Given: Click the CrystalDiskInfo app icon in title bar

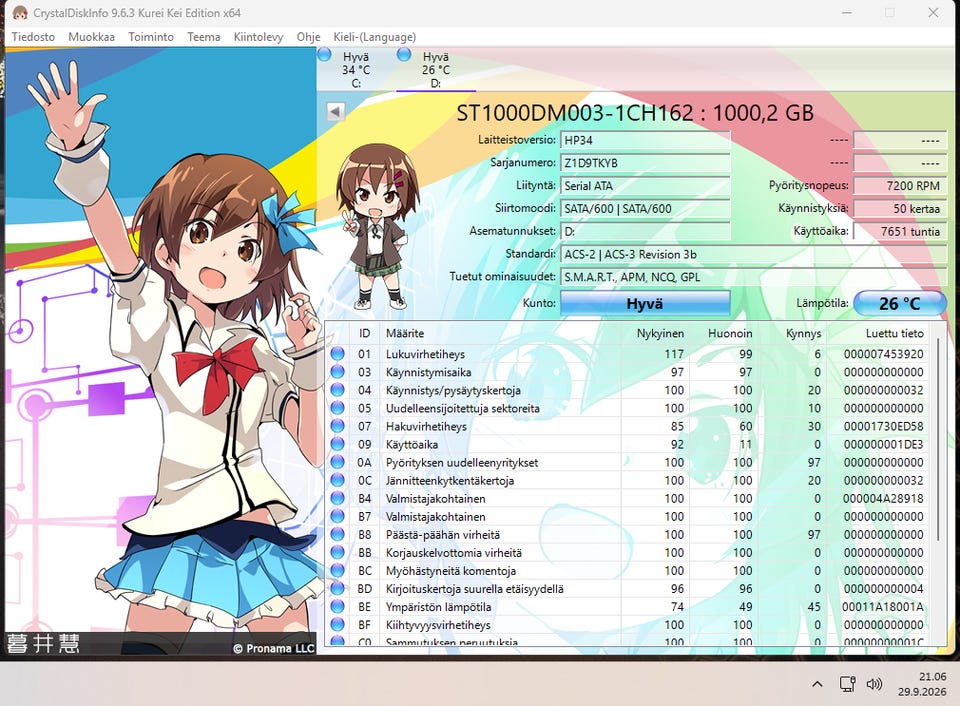Looking at the screenshot, I should click(x=20, y=13).
